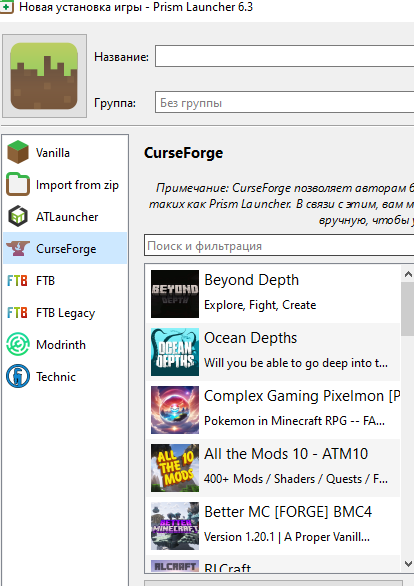This screenshot has width=414, height=586.
Task: Click the modpack list scrollbar thumb
Action: (408, 309)
